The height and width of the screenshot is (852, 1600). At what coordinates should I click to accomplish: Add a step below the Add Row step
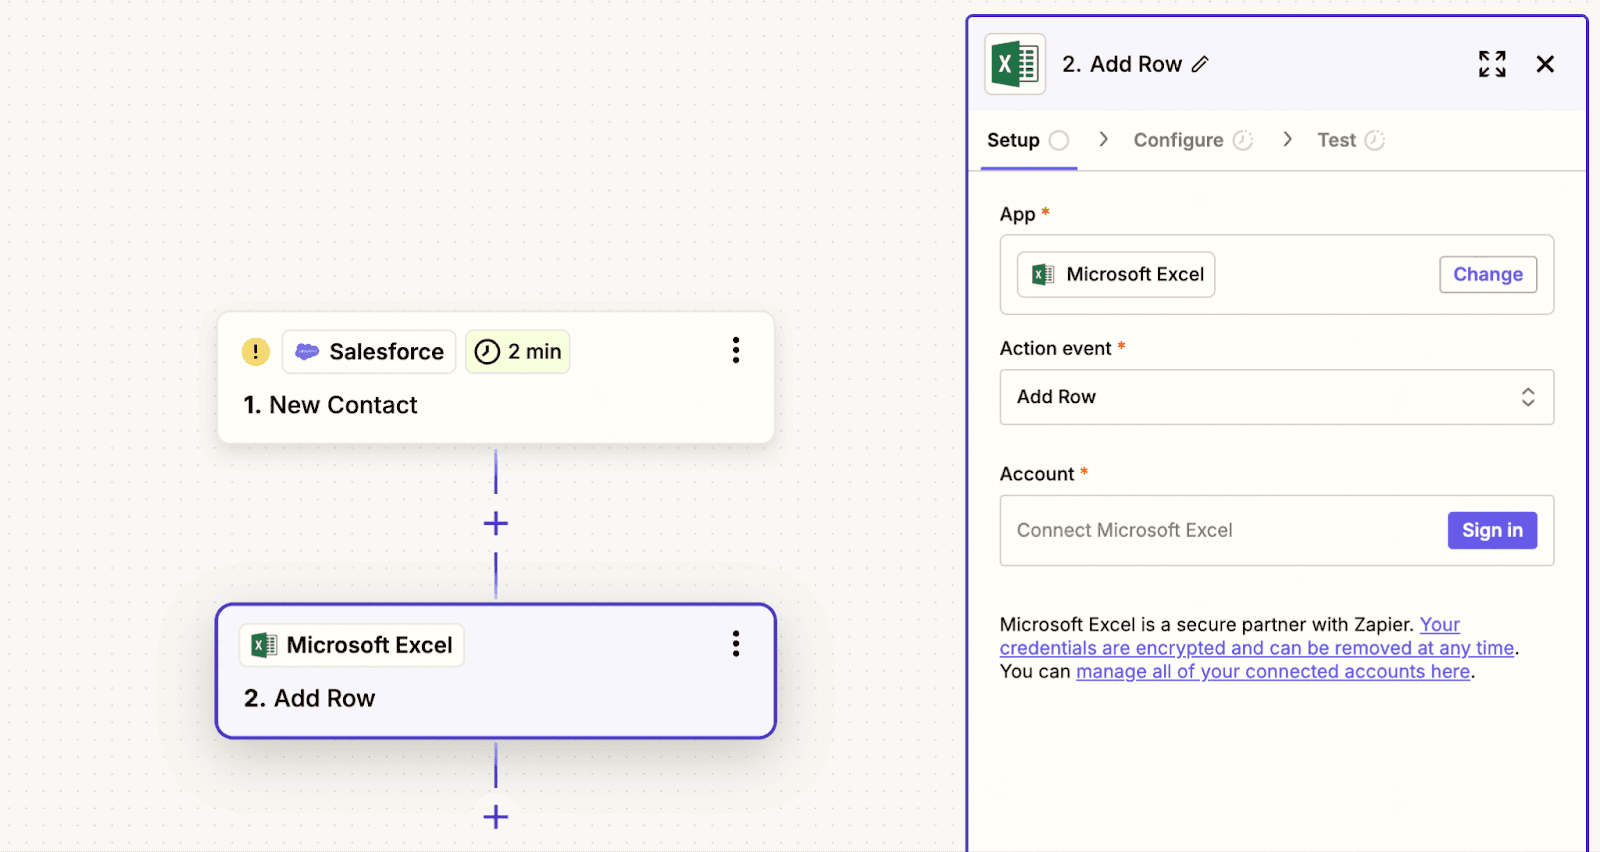pyautogui.click(x=496, y=817)
